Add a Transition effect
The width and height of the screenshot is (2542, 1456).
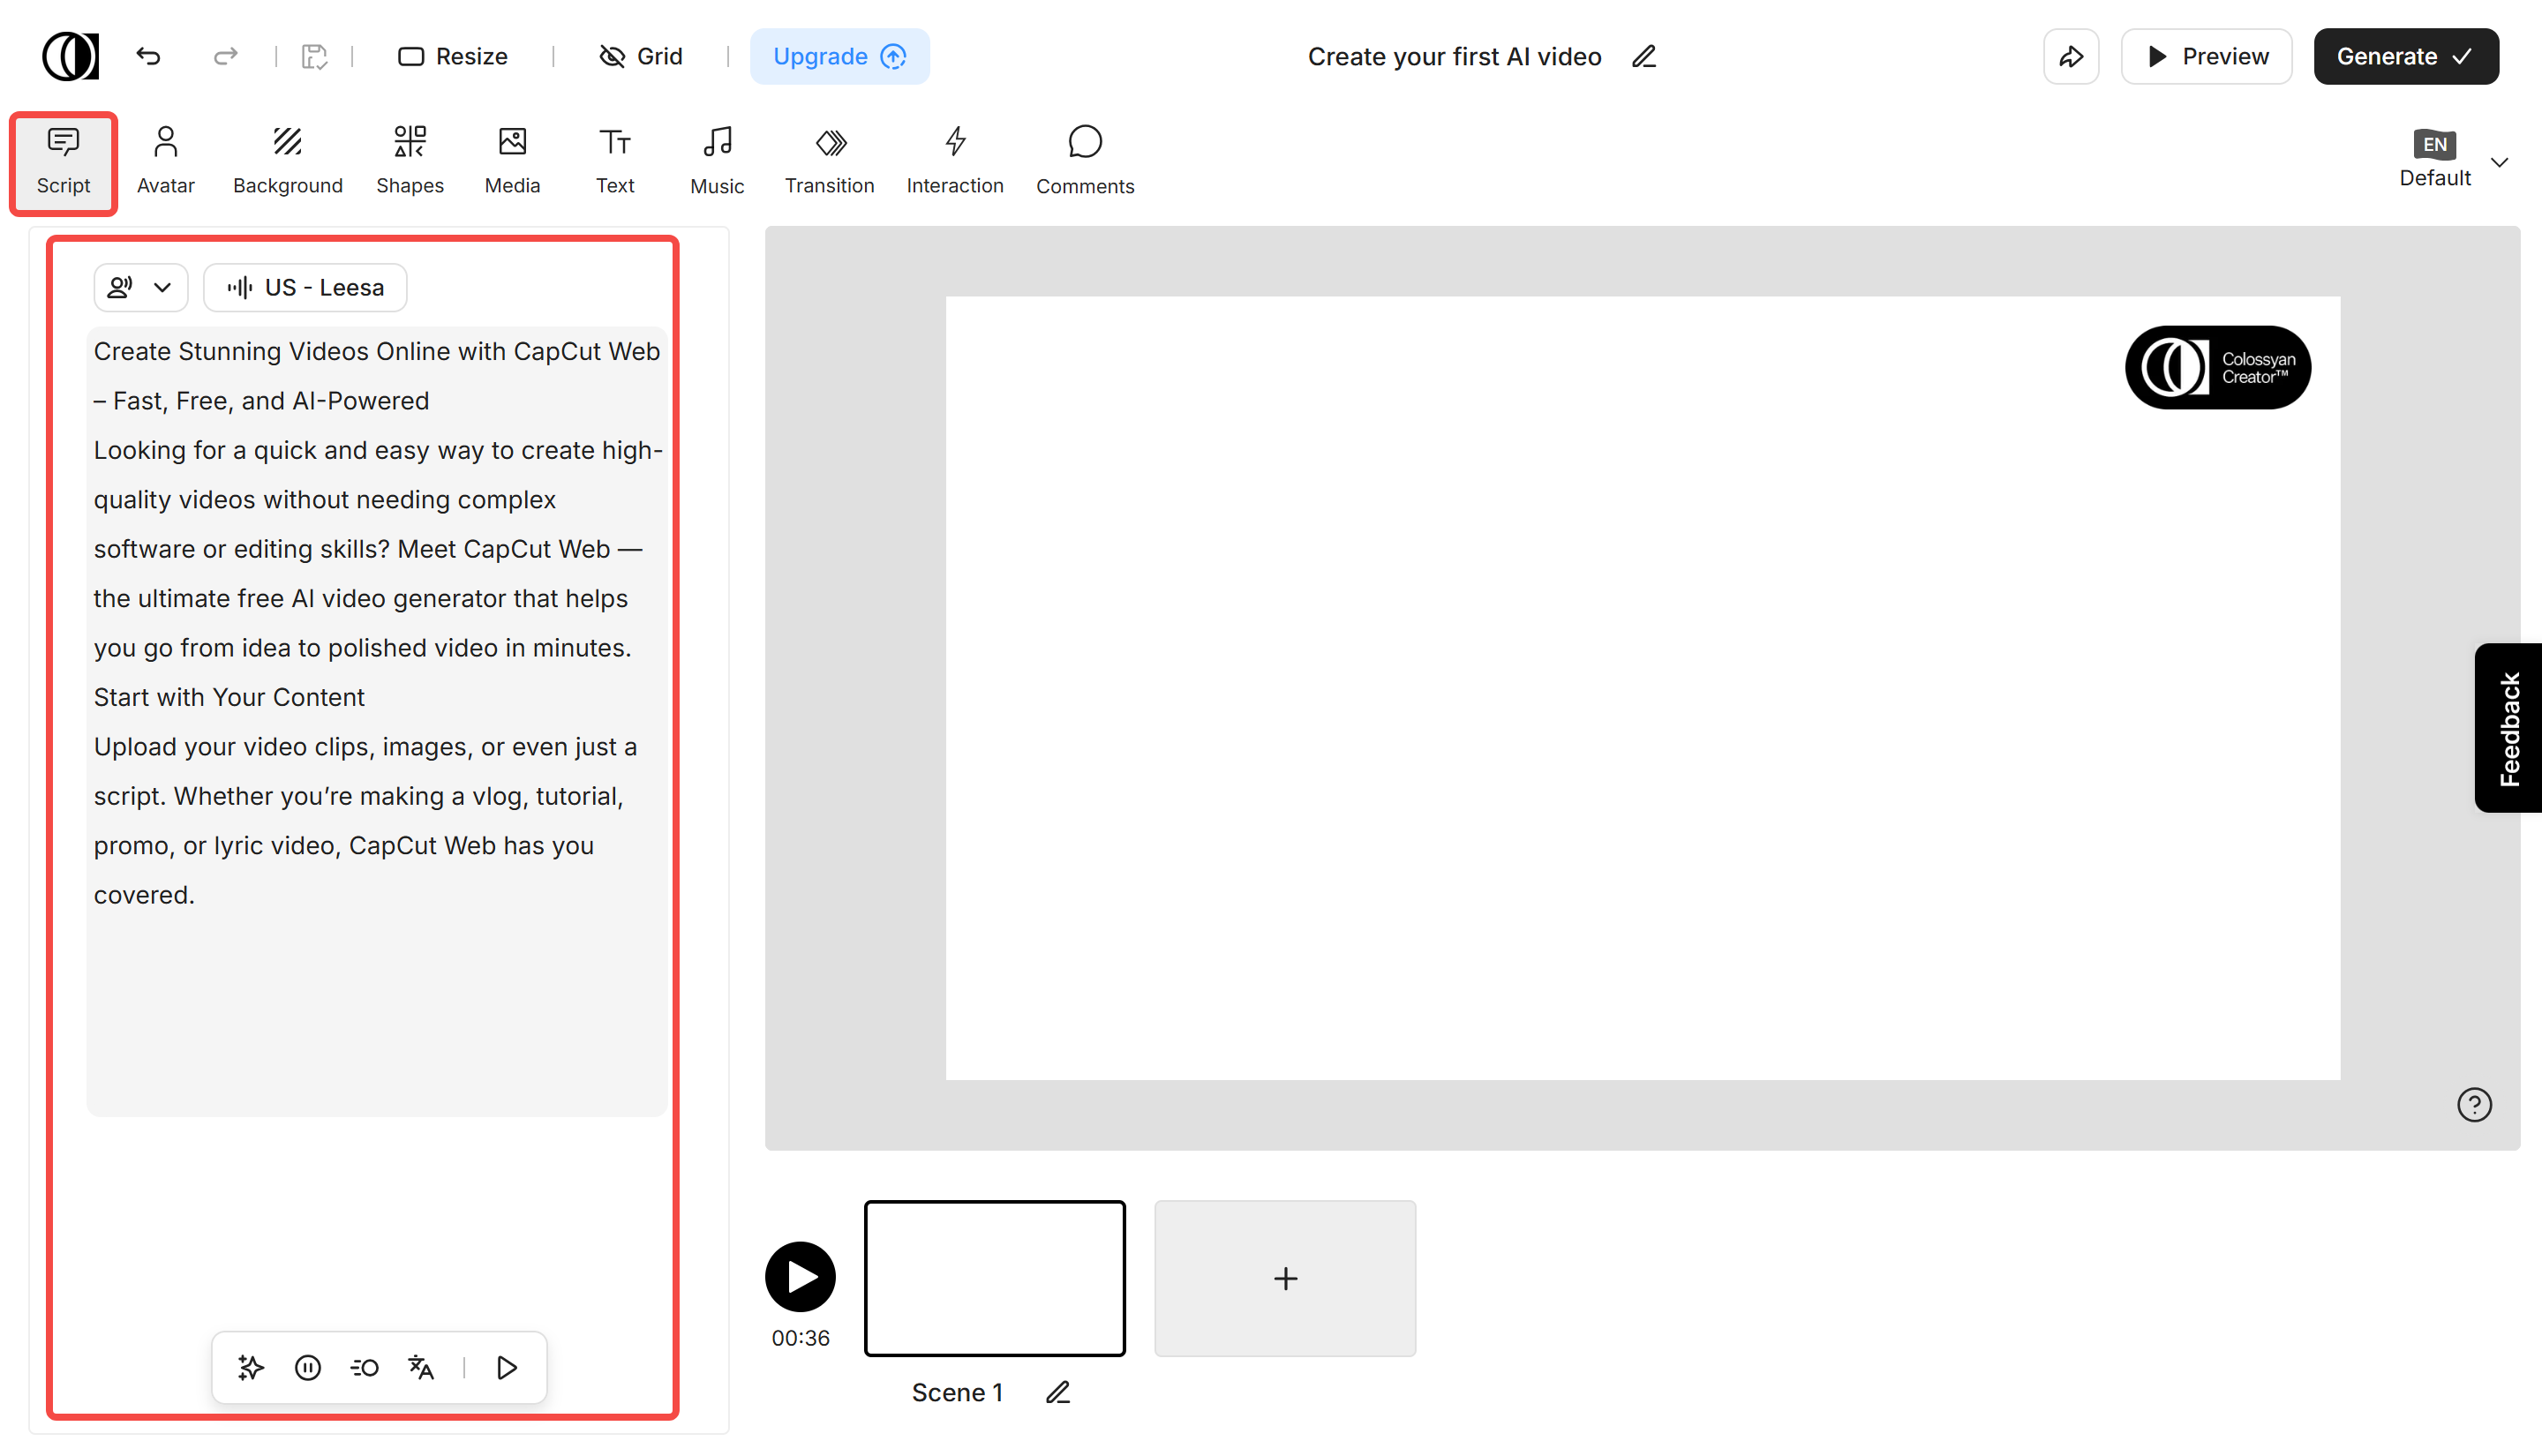[x=829, y=158]
